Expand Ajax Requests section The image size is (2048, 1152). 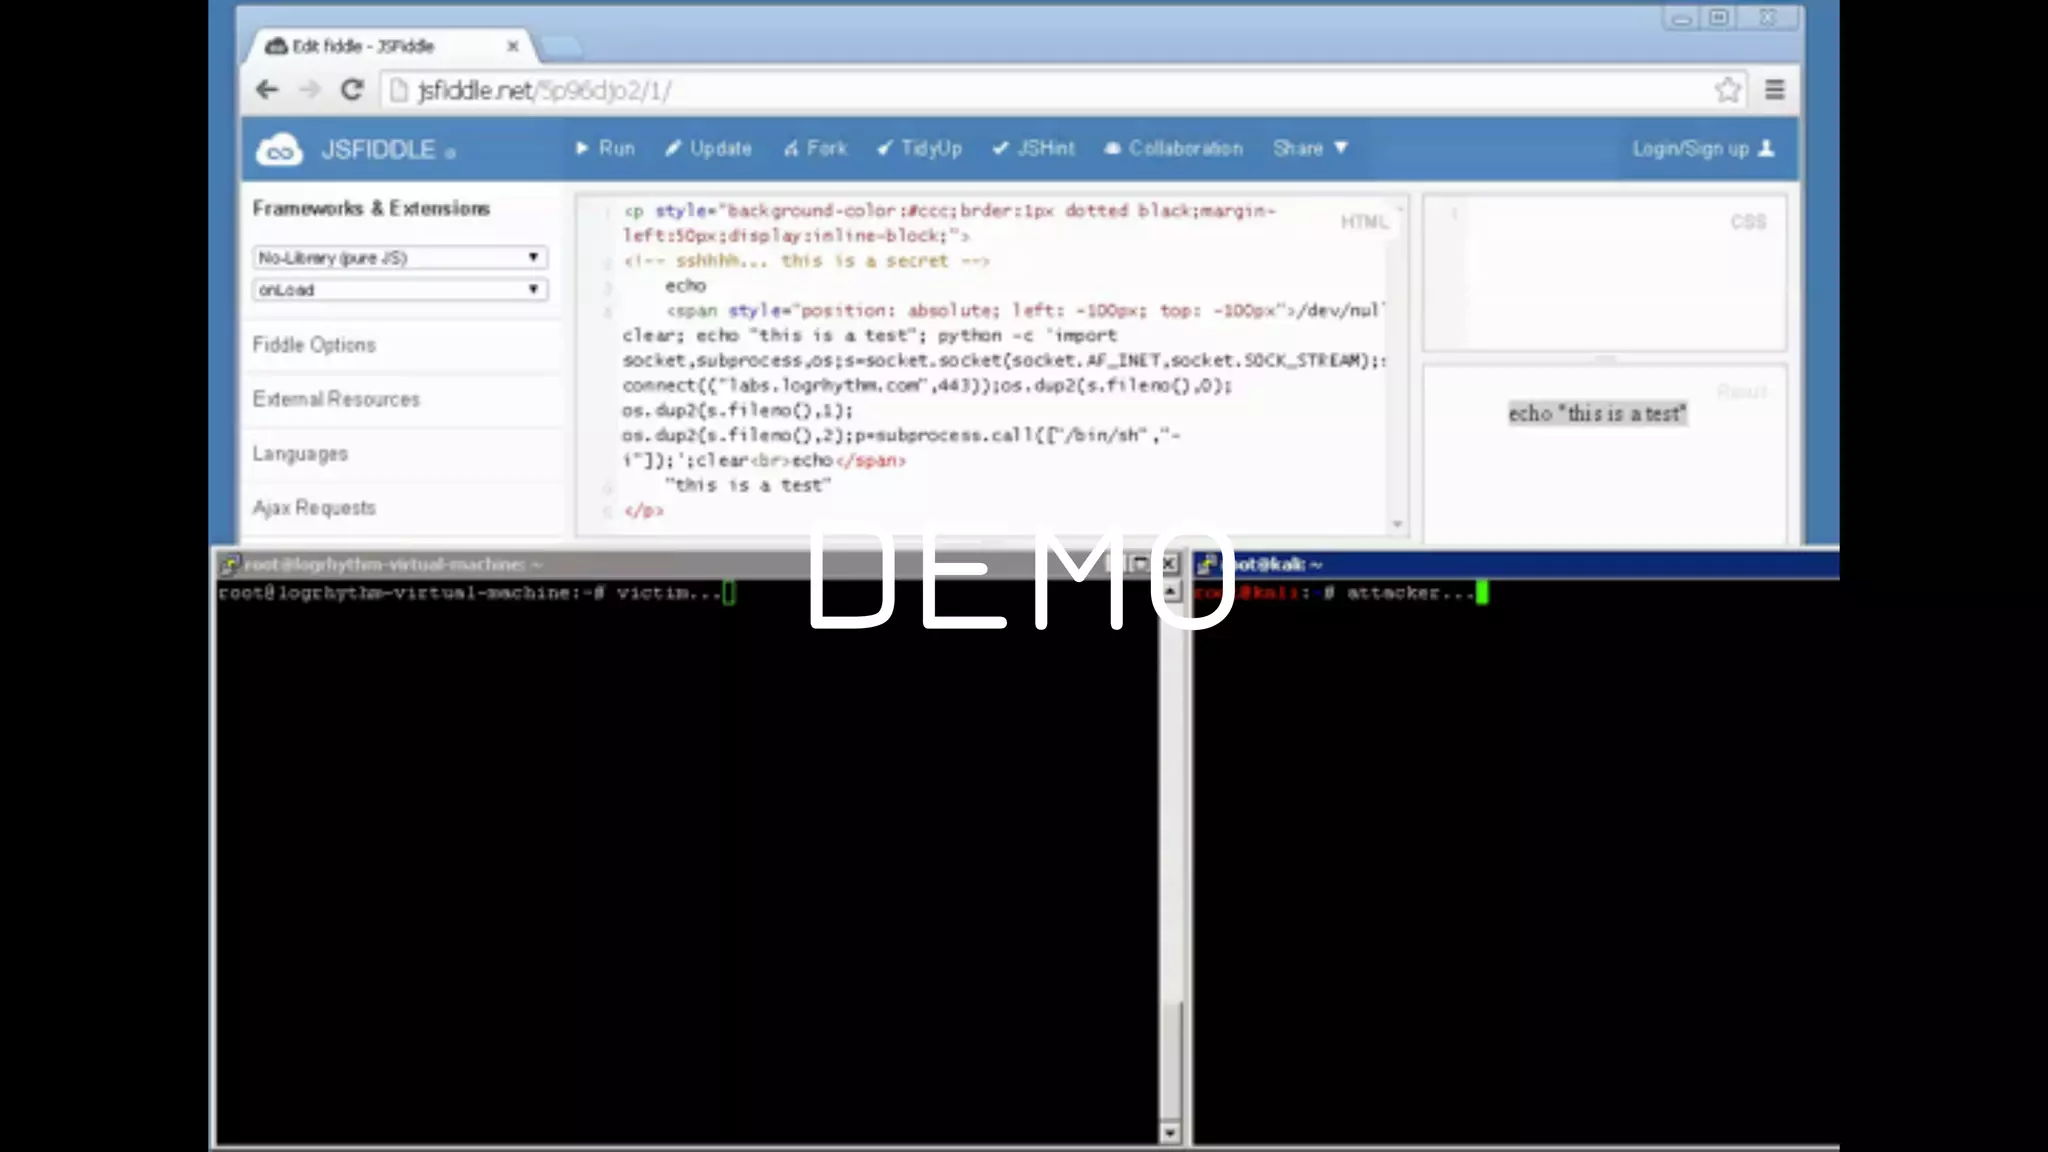[314, 508]
